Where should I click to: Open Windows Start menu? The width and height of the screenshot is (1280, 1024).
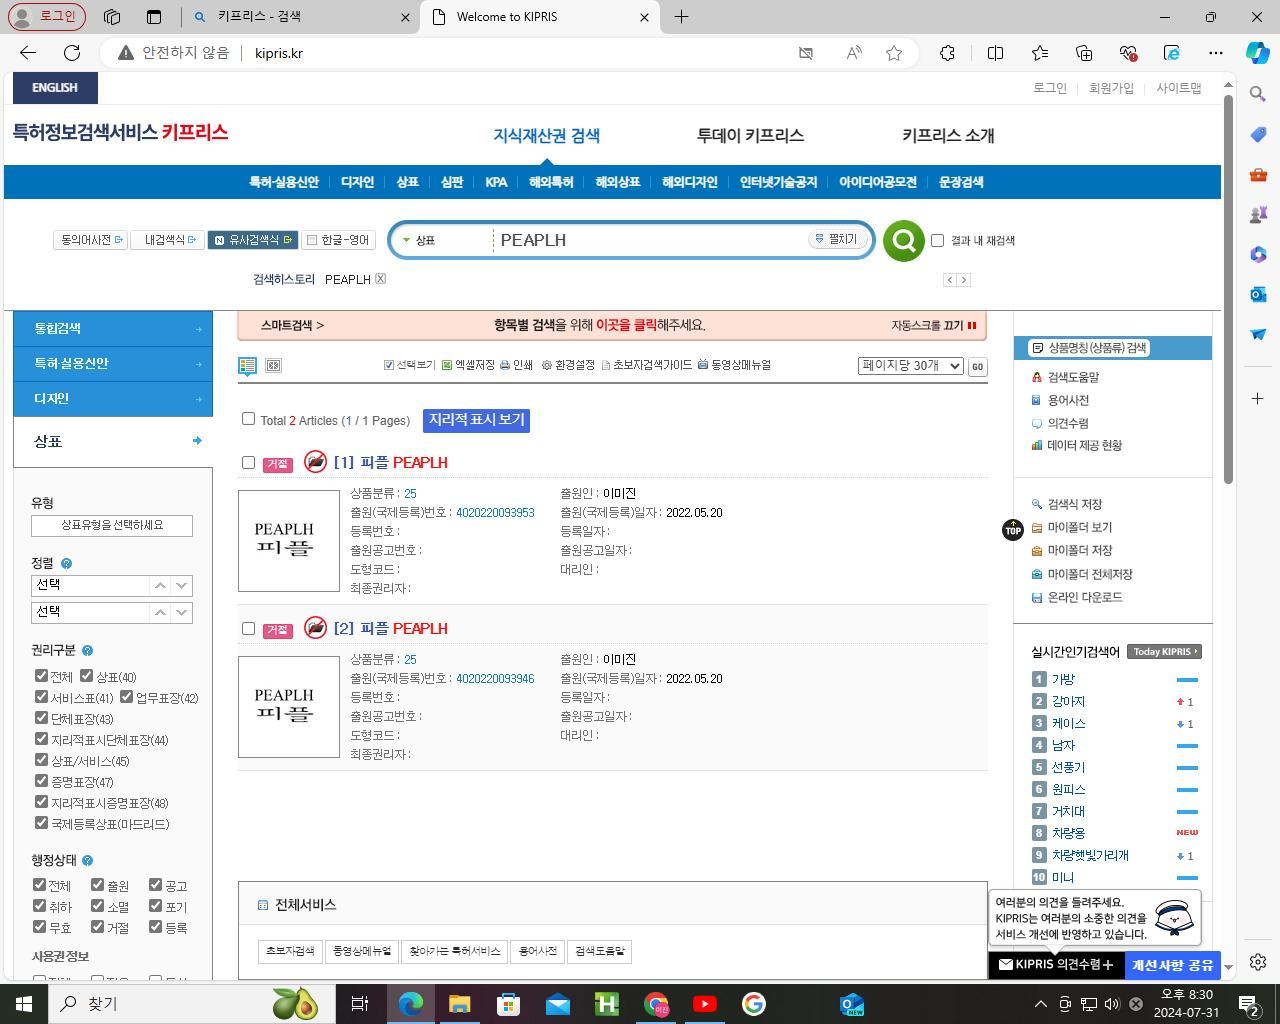24,1004
